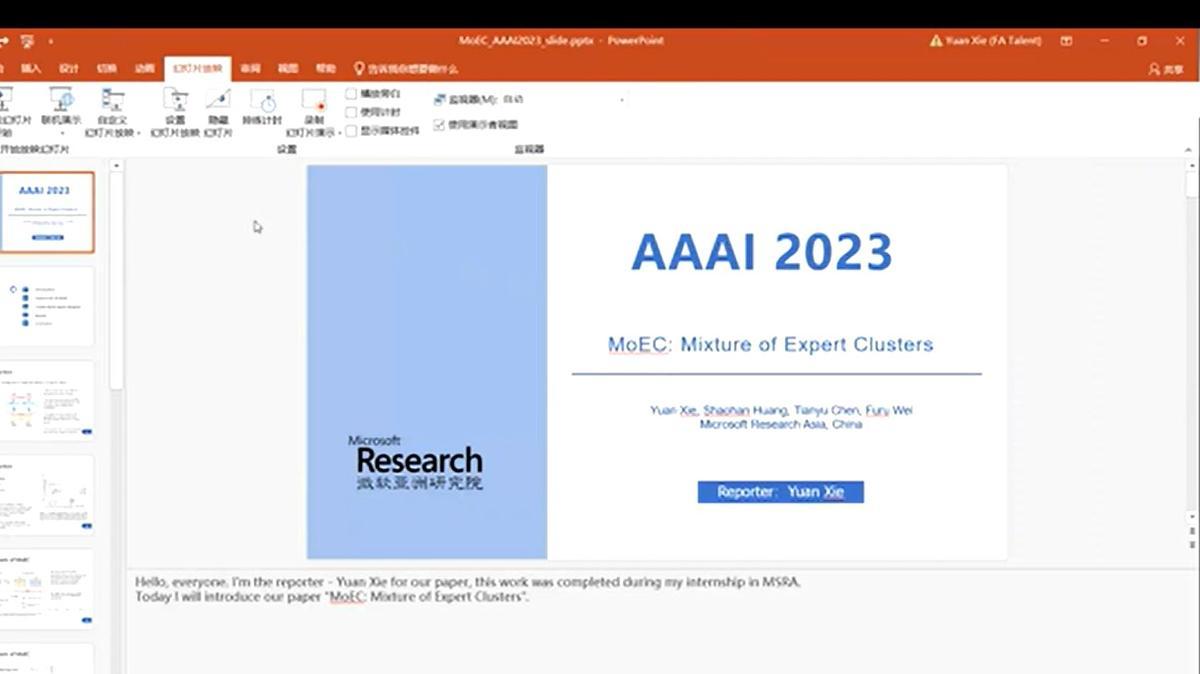The height and width of the screenshot is (674, 1200).
Task: Expand the Present Online dropdown arrow
Action: pyautogui.click(x=62, y=133)
